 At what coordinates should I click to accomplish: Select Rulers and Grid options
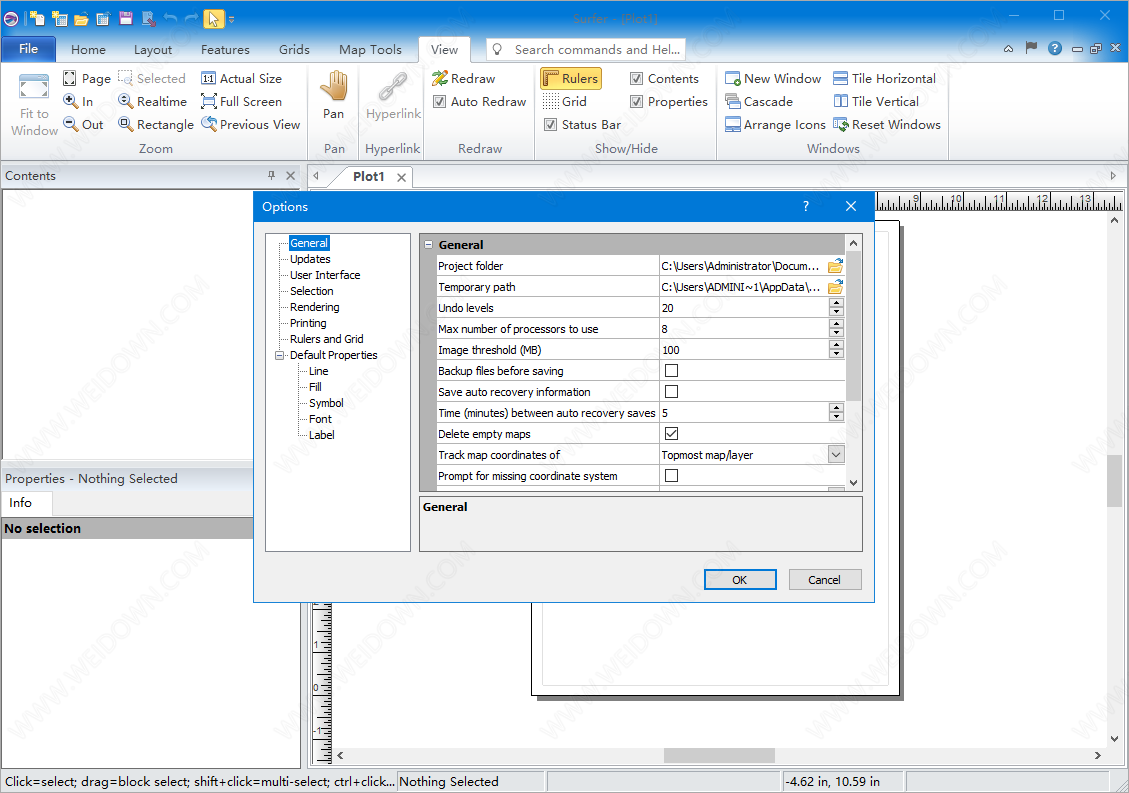tap(327, 339)
